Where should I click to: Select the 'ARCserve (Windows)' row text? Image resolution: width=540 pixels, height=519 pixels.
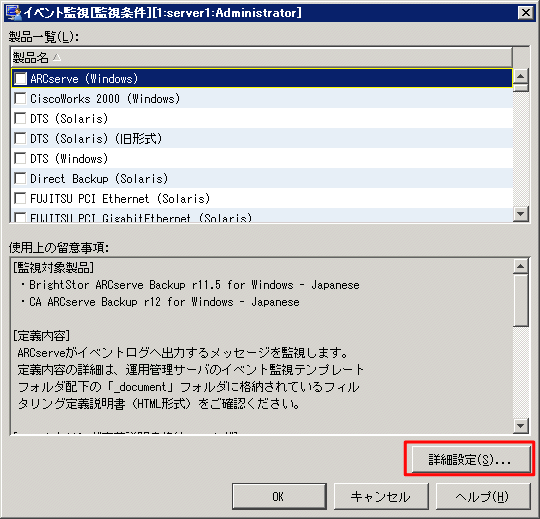click(x=84, y=79)
